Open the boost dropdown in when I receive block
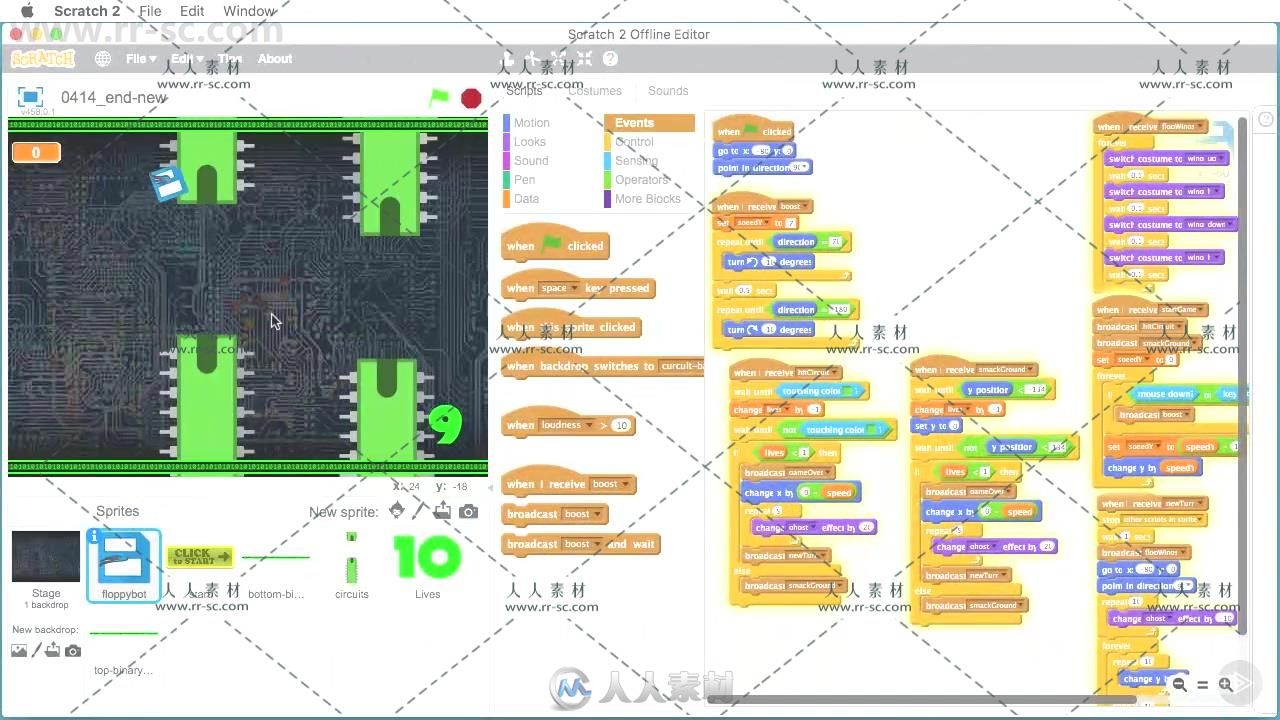 626,484
